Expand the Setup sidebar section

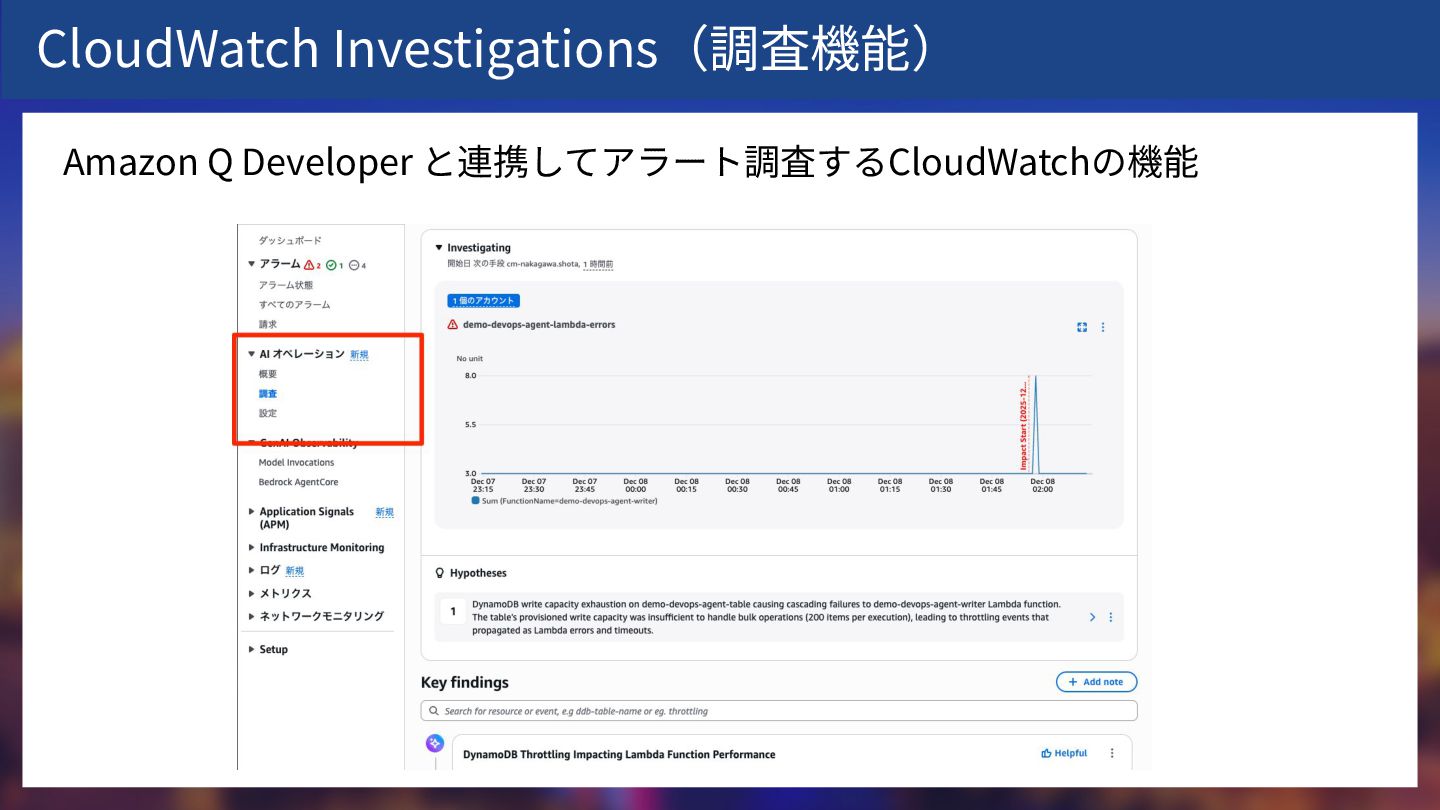click(252, 649)
